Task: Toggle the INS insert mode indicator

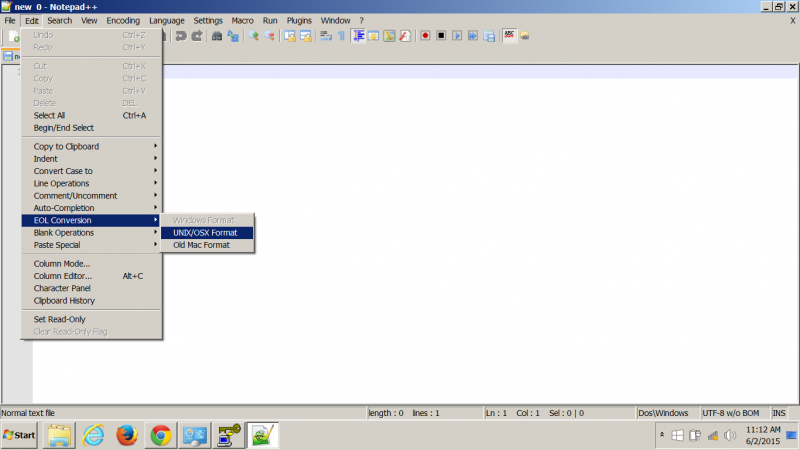Action: (779, 413)
